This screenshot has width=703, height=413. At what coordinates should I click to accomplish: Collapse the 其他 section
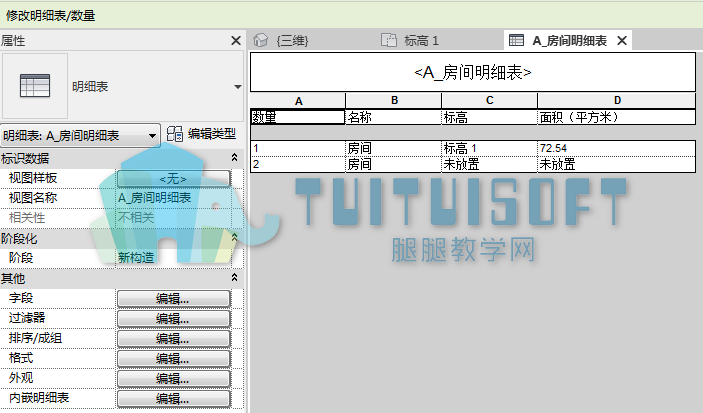(234, 278)
